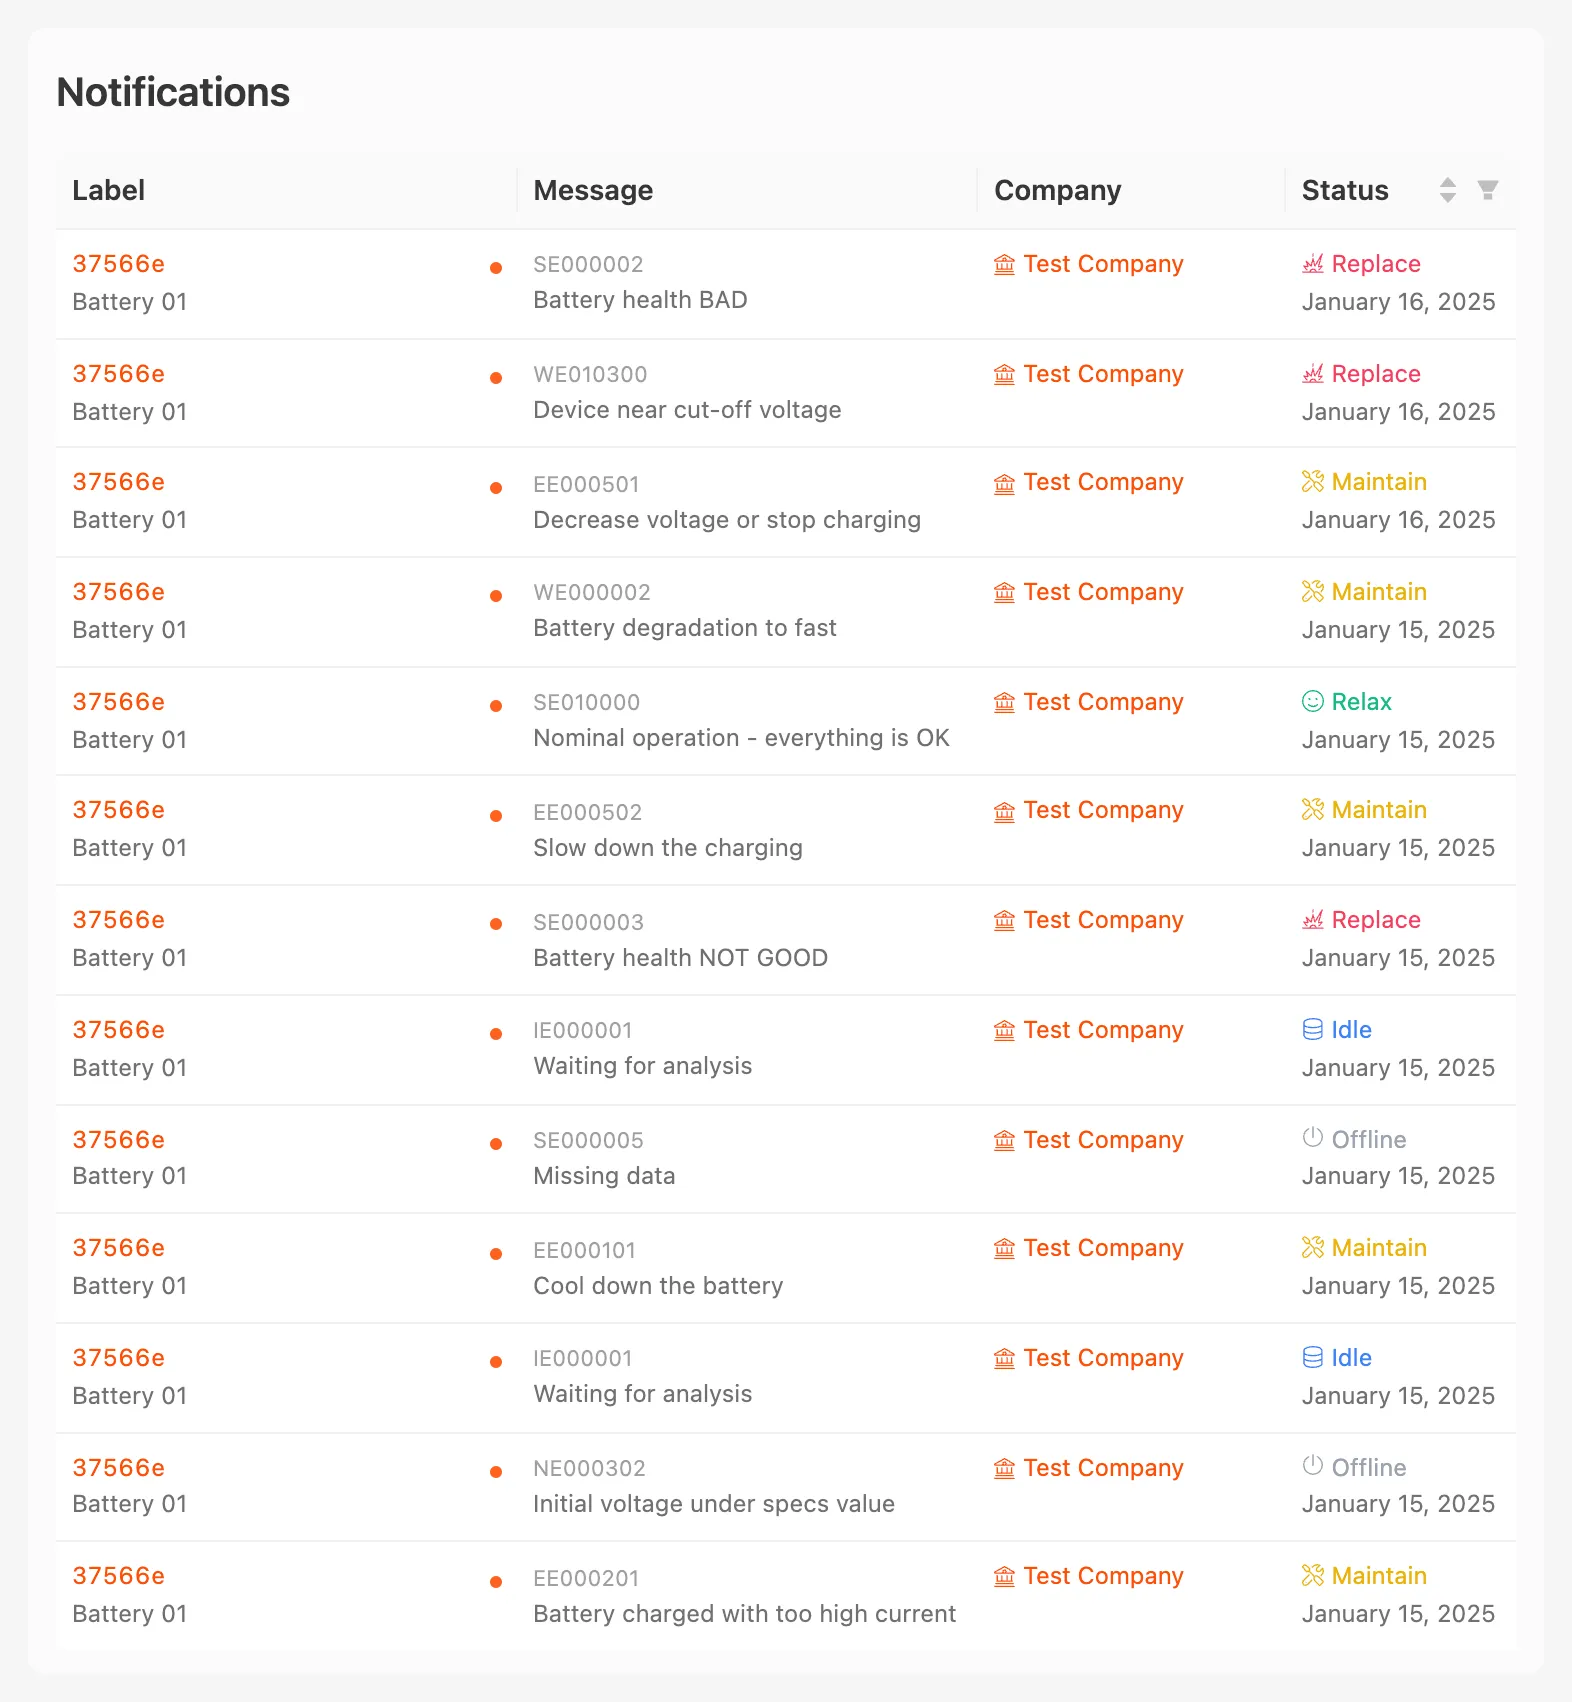
Task: Click the Relax smiley icon for SE010000
Action: [1313, 702]
